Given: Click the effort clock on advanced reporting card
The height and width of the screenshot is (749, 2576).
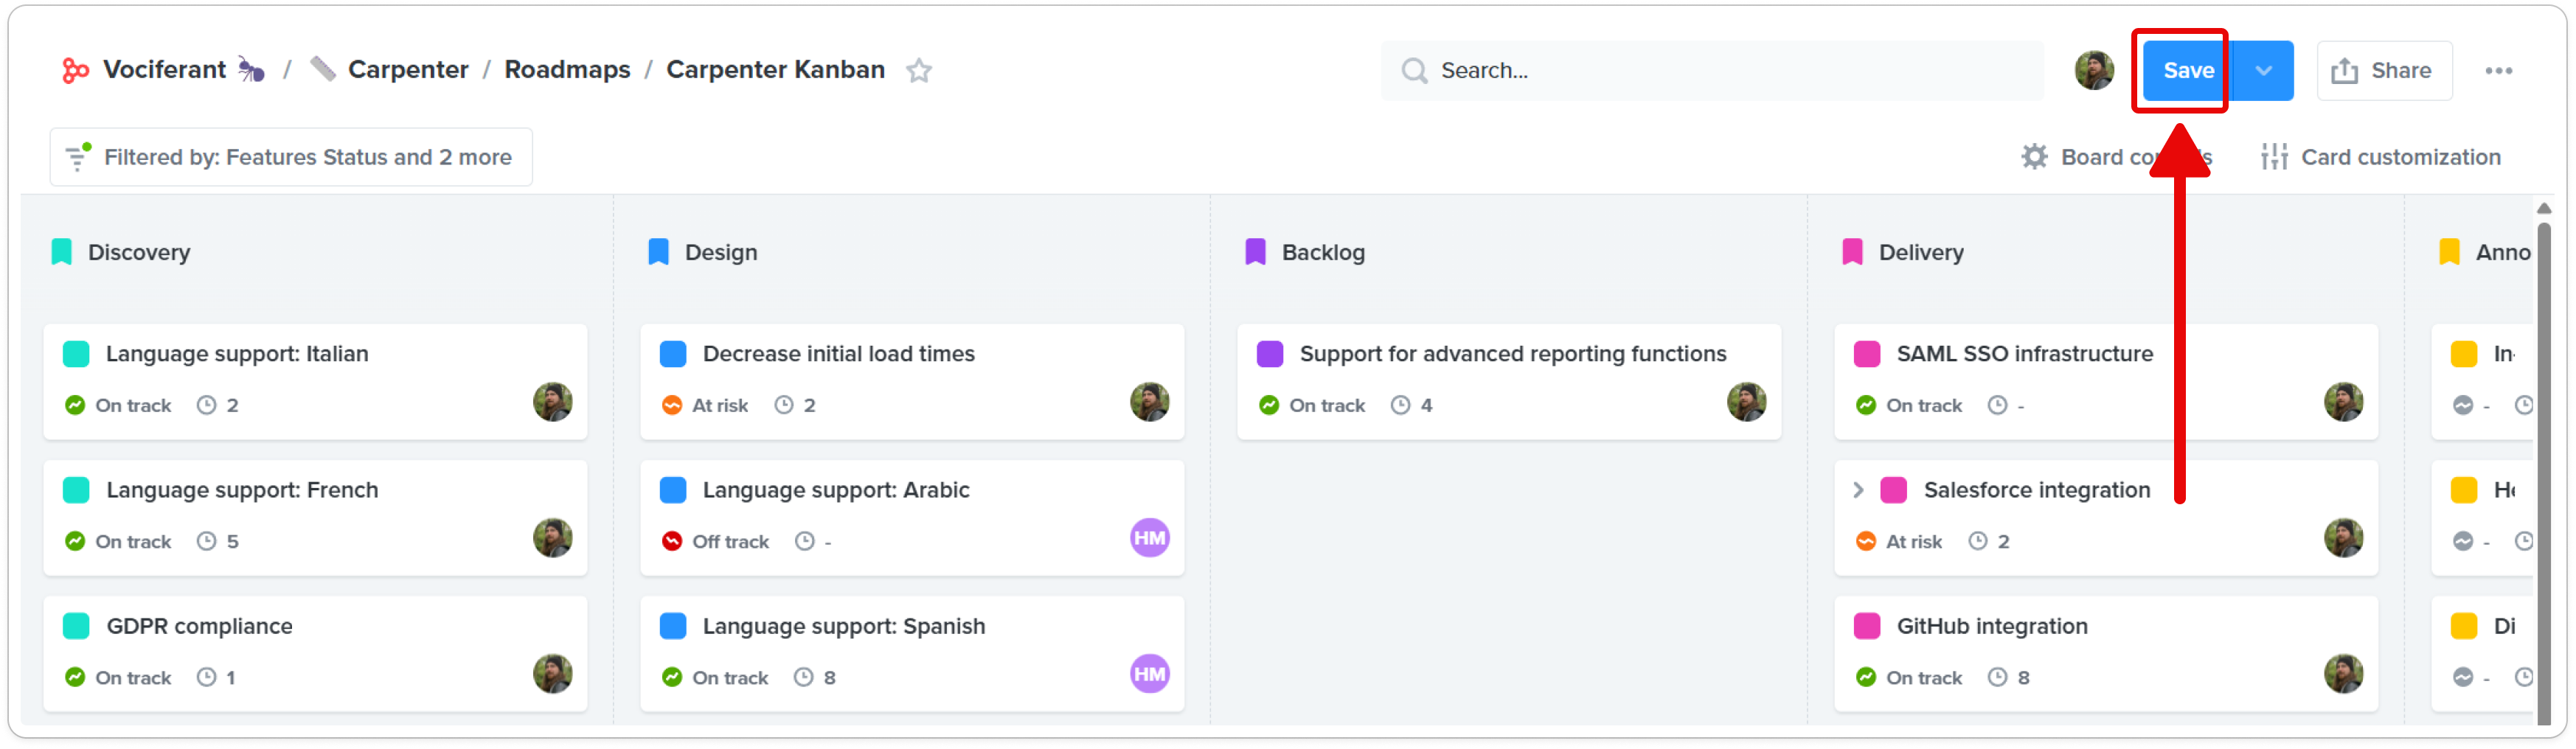Looking at the screenshot, I should 1400,405.
